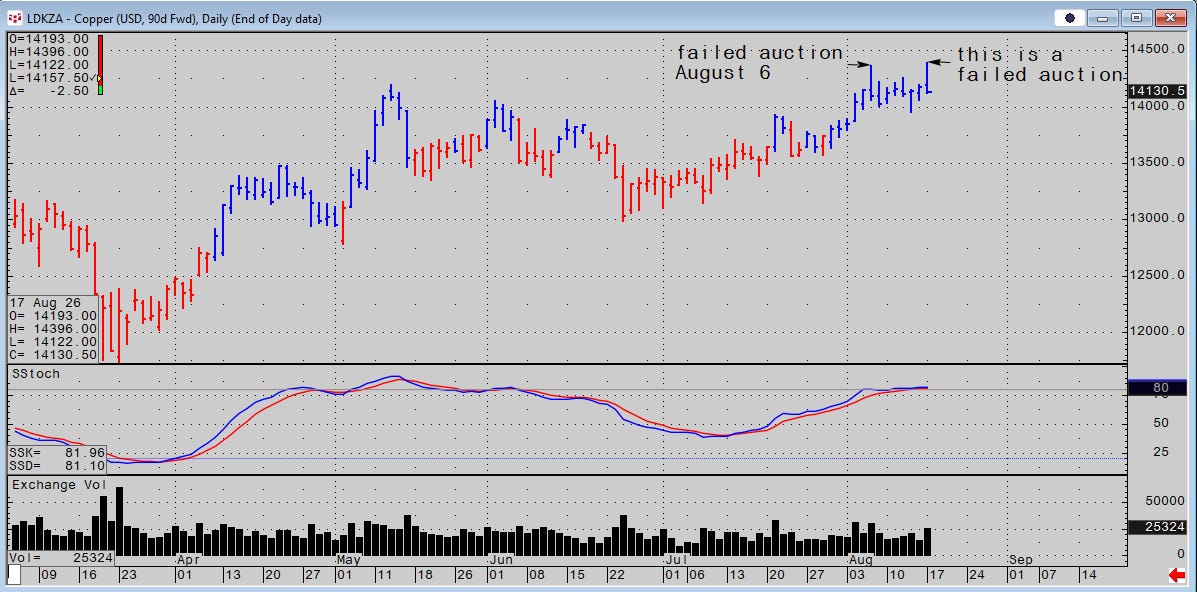Select the 'this is a failed auction' annotation

(x=1040, y=64)
